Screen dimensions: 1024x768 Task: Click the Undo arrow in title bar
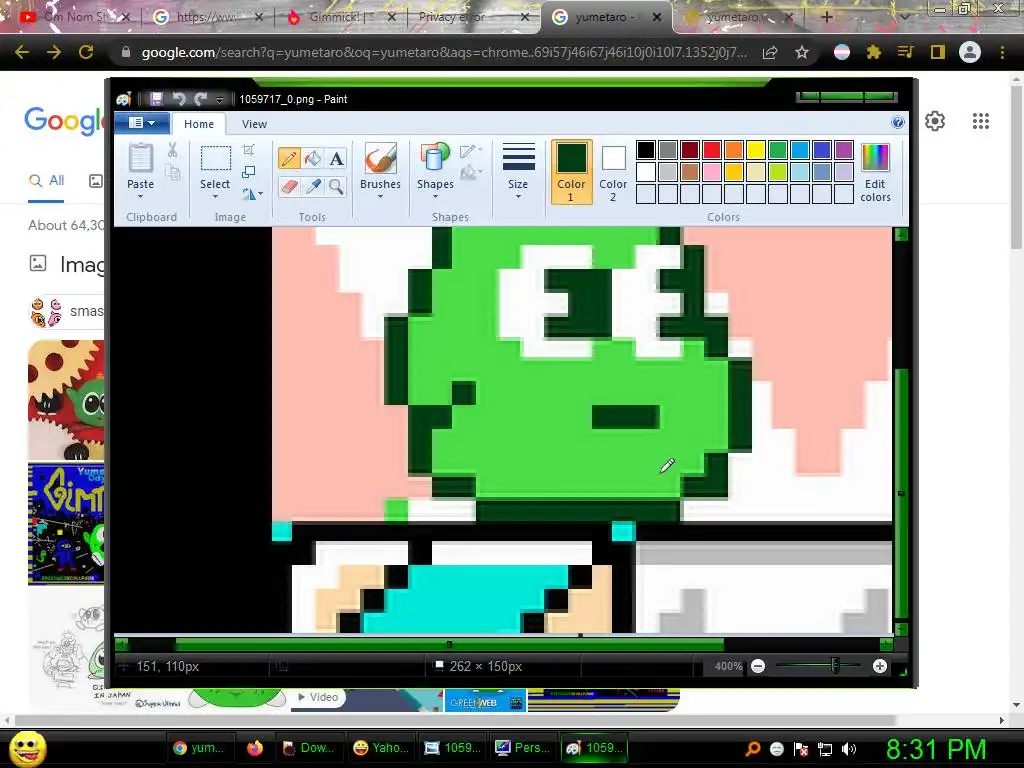(x=178, y=99)
